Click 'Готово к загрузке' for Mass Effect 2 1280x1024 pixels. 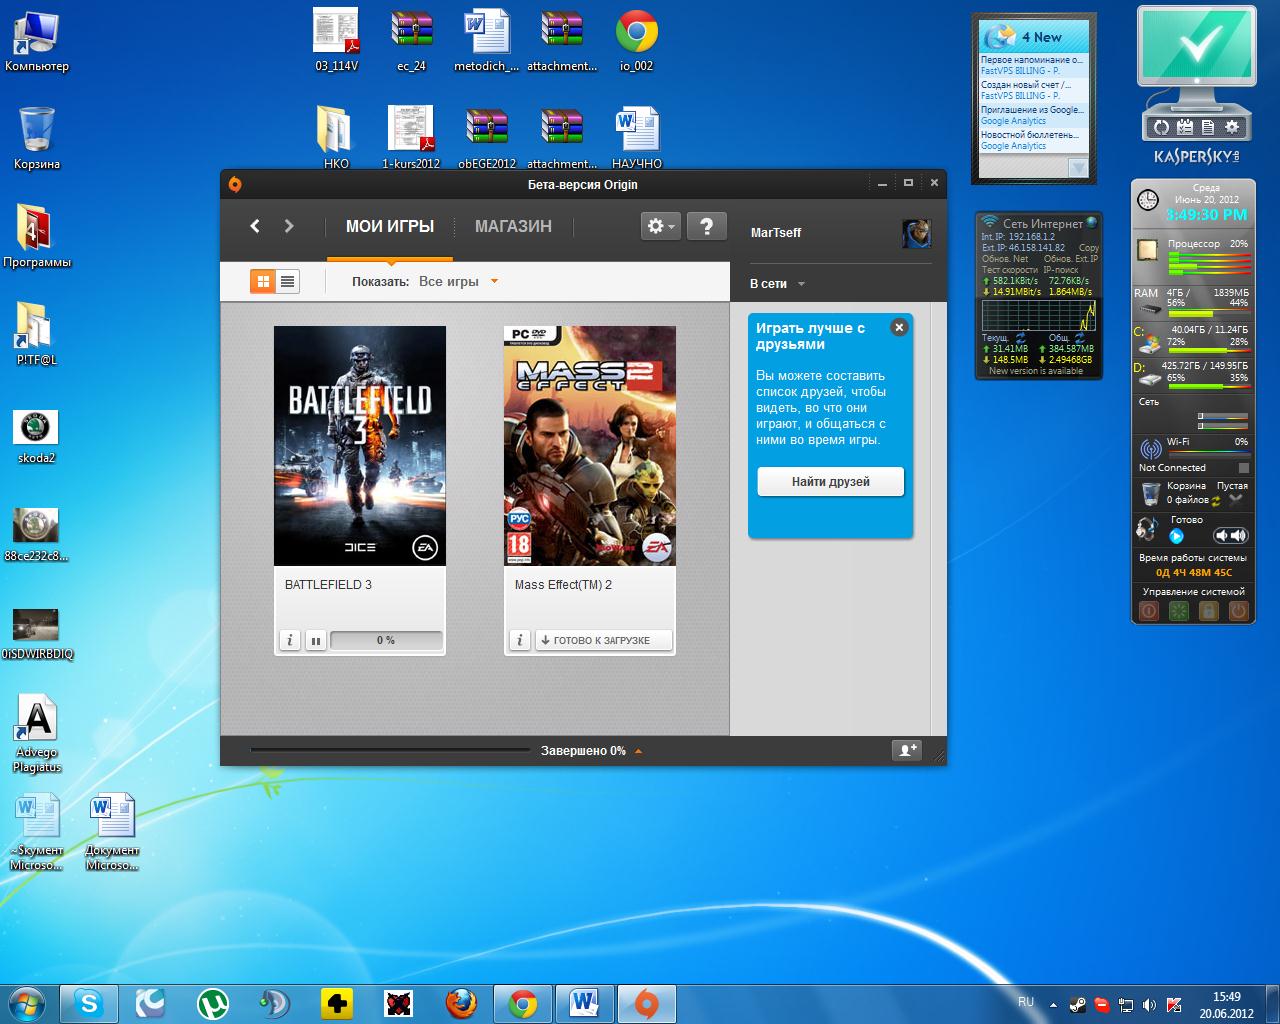click(x=603, y=640)
